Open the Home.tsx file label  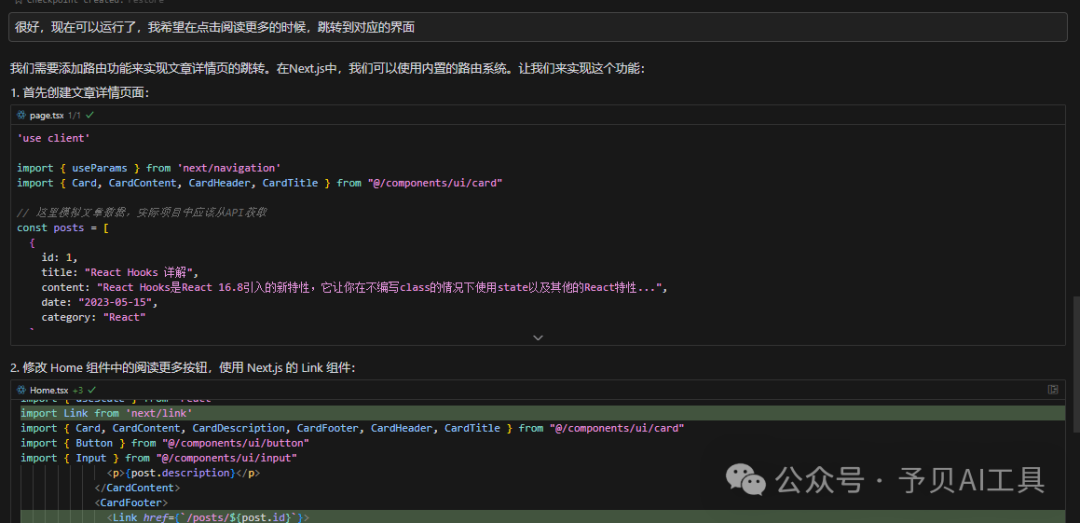pyautogui.click(x=49, y=390)
